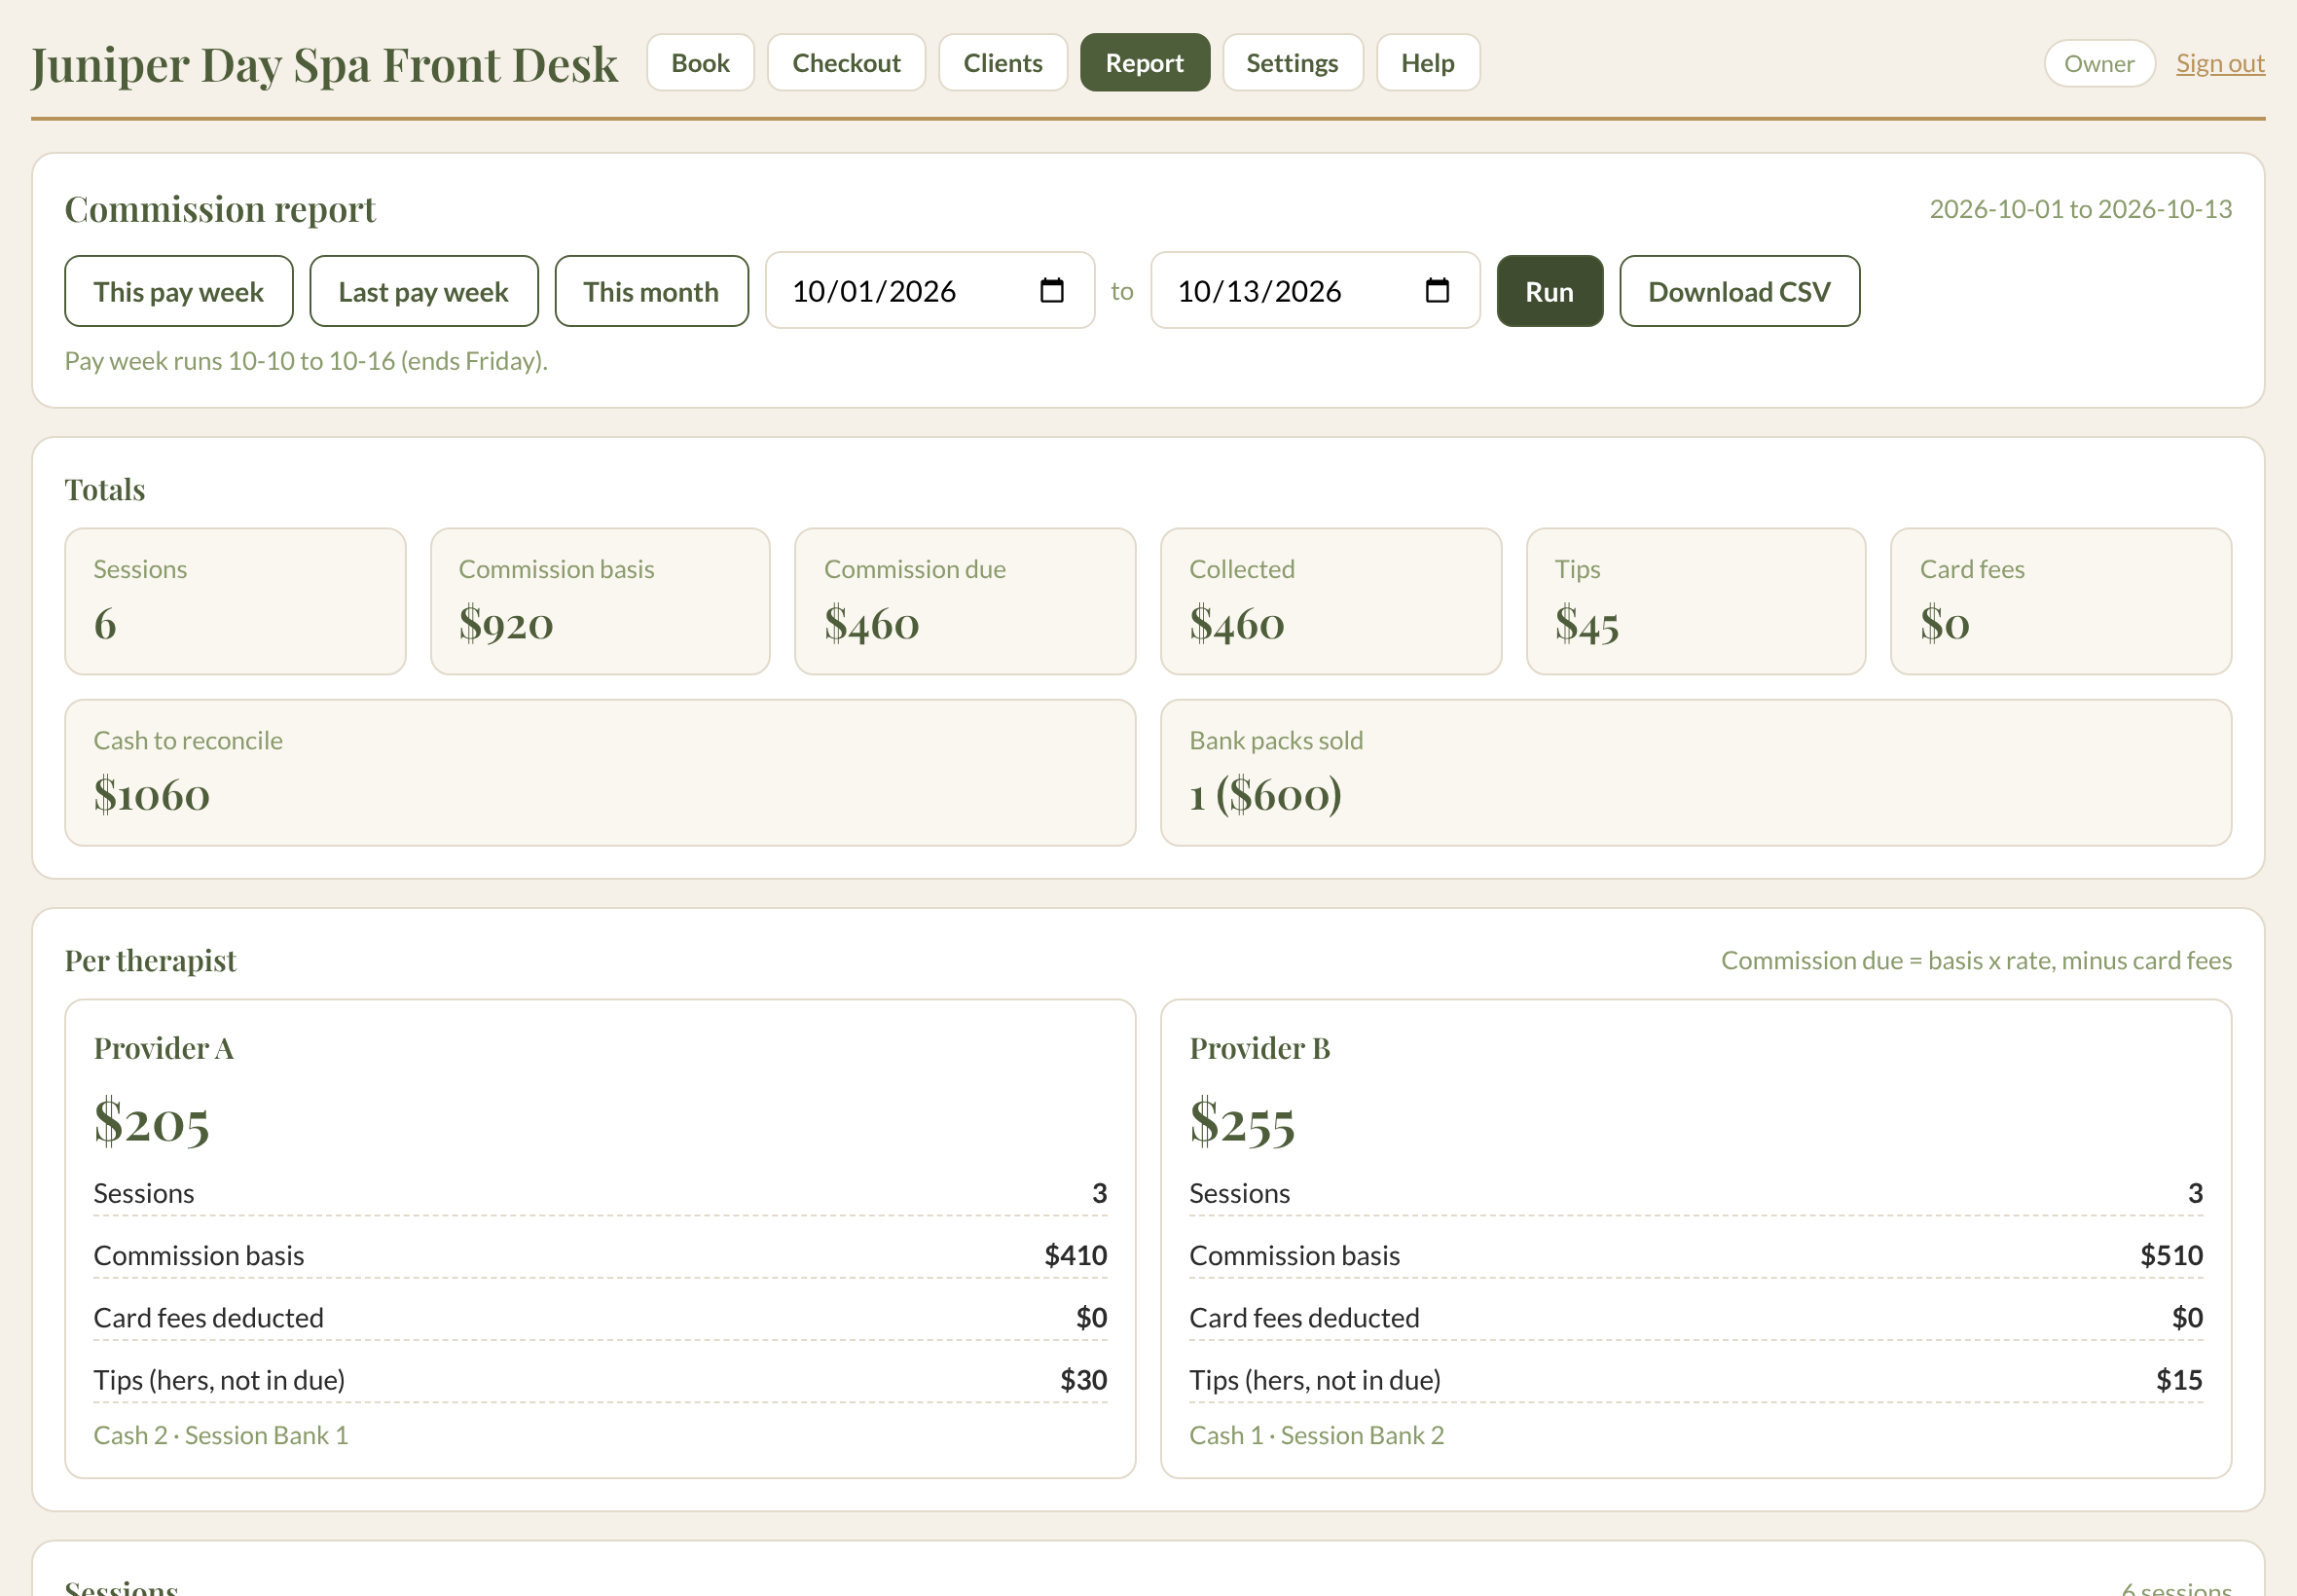Choose the Last pay week preset
The width and height of the screenshot is (2297, 1596).
pos(423,291)
